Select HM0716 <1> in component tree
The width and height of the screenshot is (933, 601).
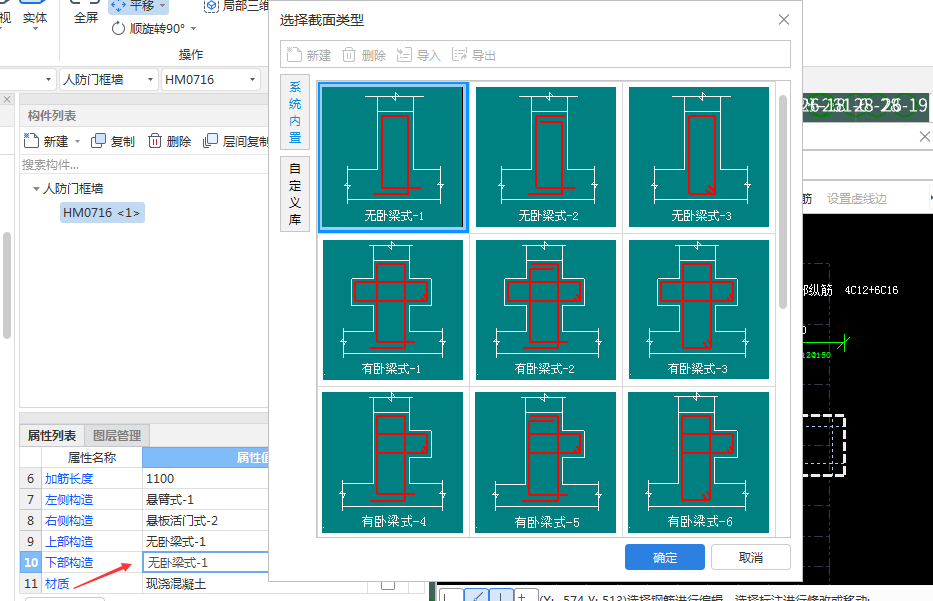click(102, 212)
